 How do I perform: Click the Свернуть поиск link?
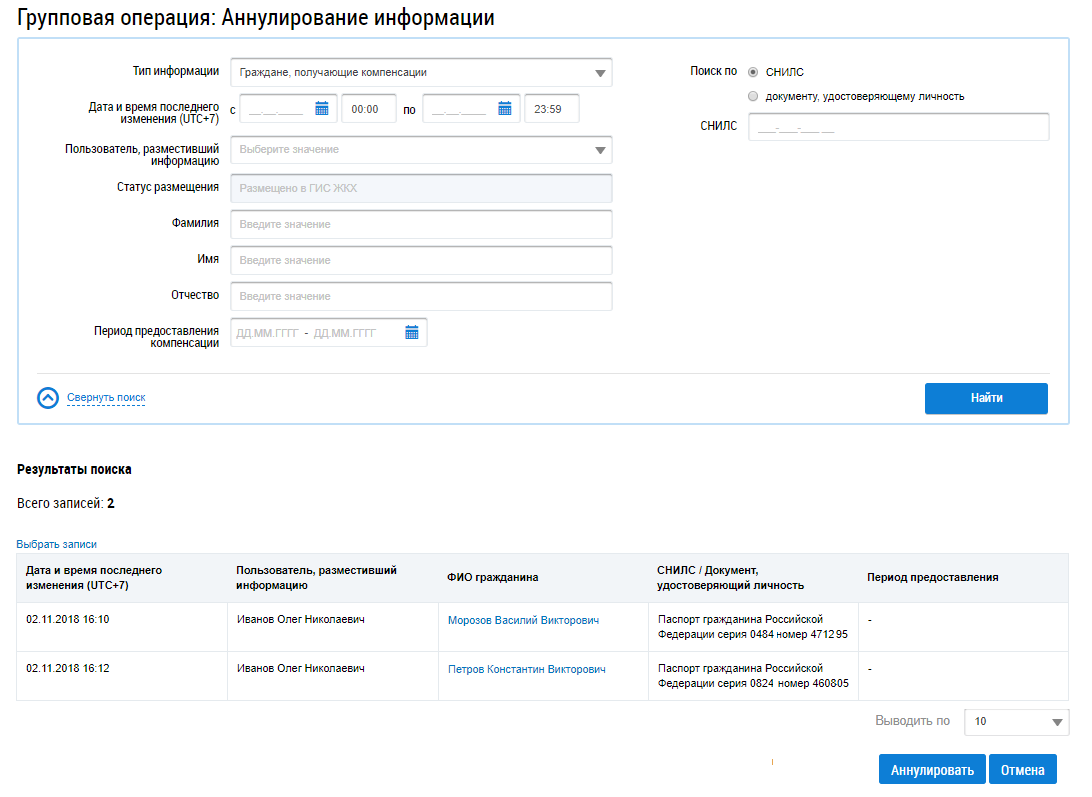(x=106, y=398)
